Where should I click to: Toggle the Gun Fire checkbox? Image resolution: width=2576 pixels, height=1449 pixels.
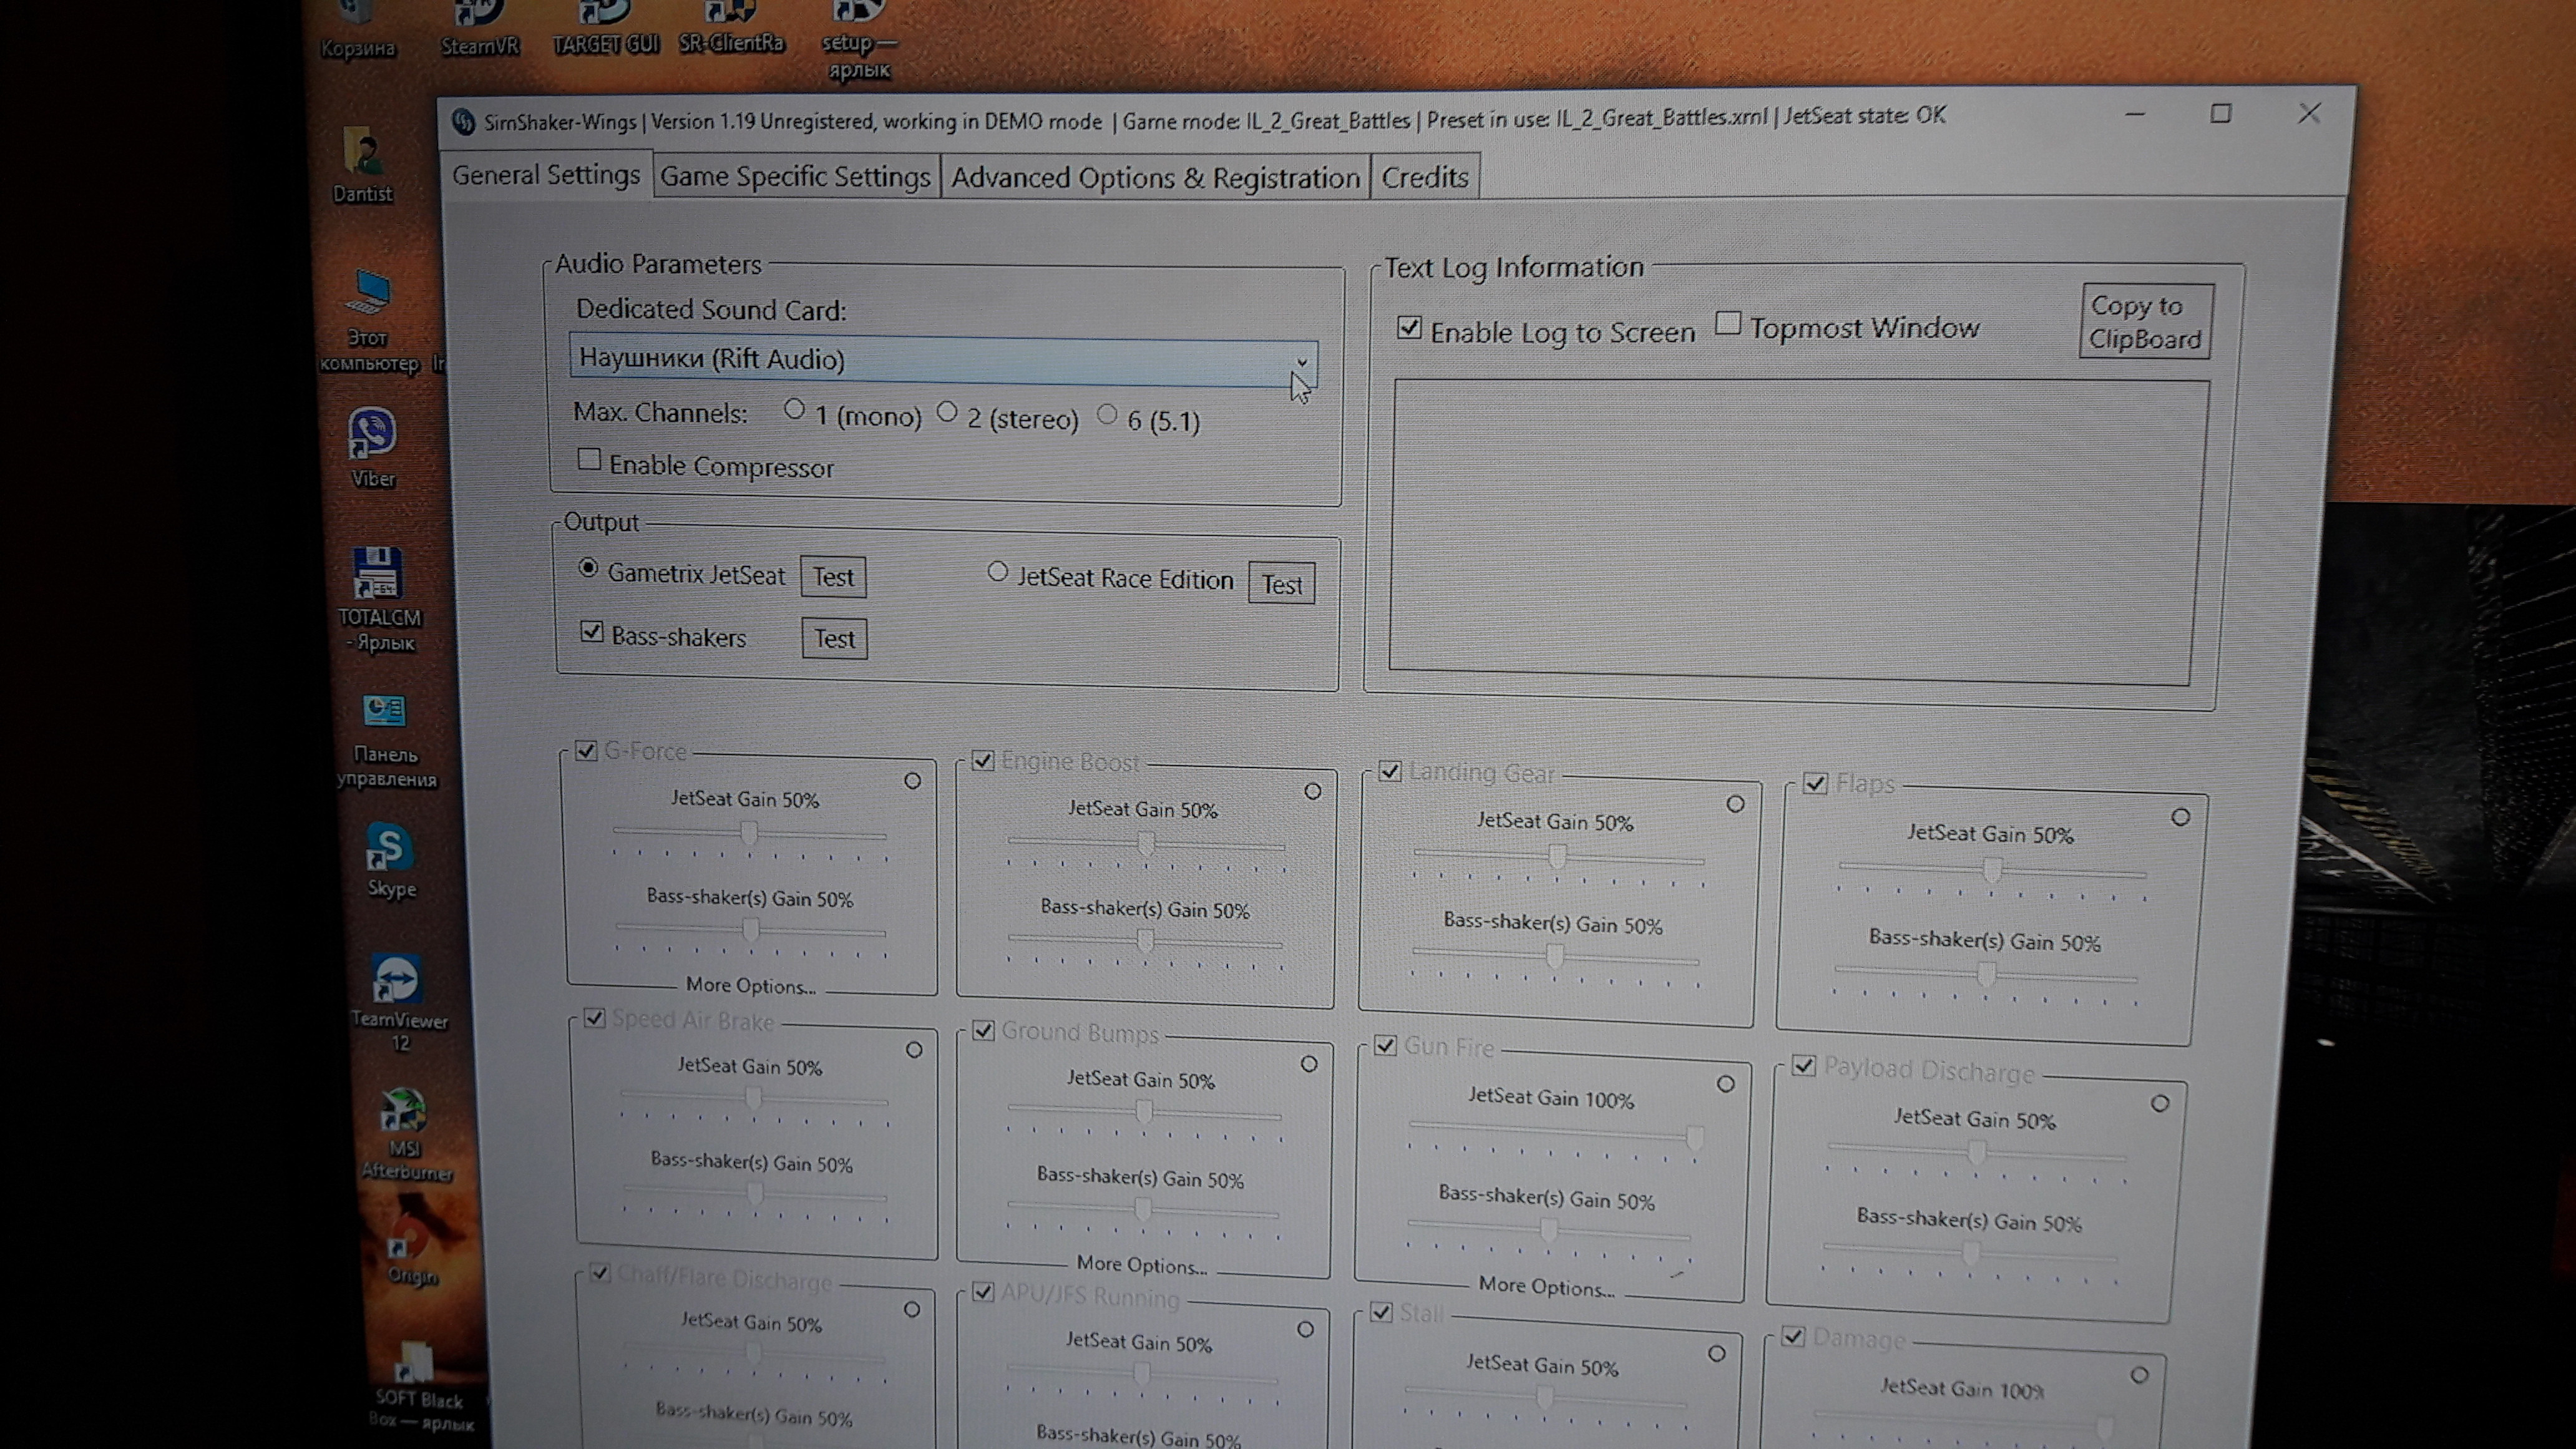[1385, 1045]
